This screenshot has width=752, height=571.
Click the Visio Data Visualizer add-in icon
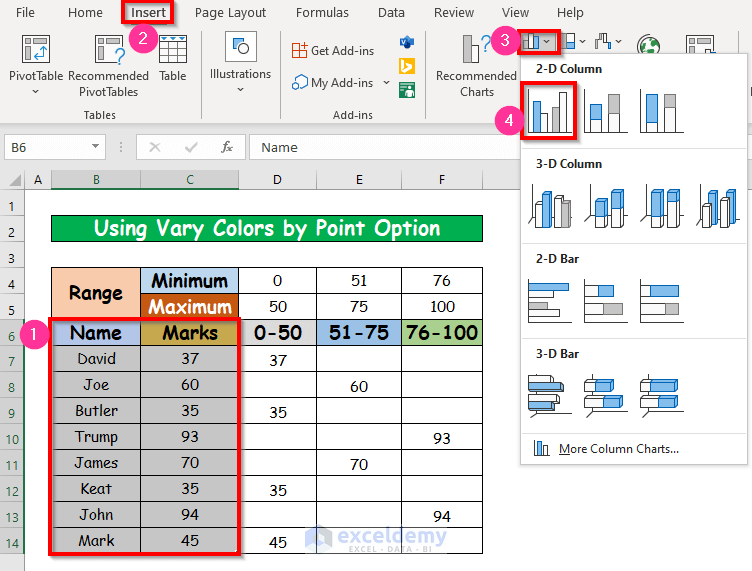pyautogui.click(x=407, y=43)
